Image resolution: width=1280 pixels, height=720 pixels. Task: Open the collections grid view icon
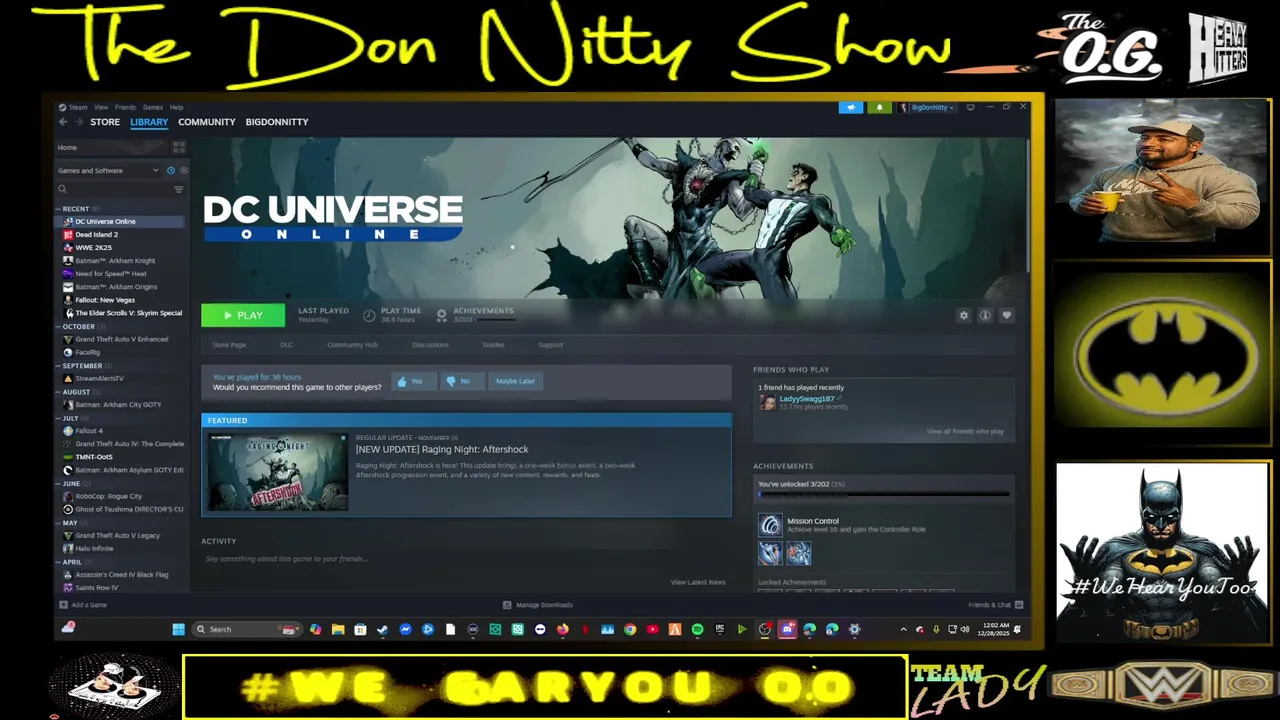179,147
